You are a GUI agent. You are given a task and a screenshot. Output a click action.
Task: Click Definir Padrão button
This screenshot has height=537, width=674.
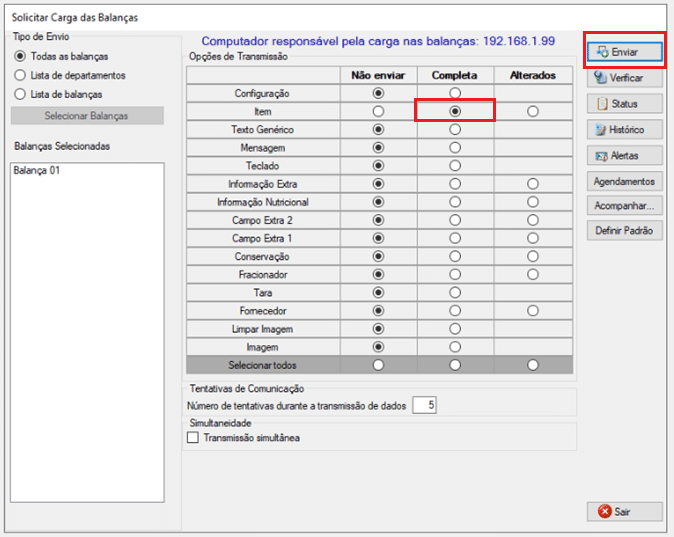pyautogui.click(x=624, y=231)
